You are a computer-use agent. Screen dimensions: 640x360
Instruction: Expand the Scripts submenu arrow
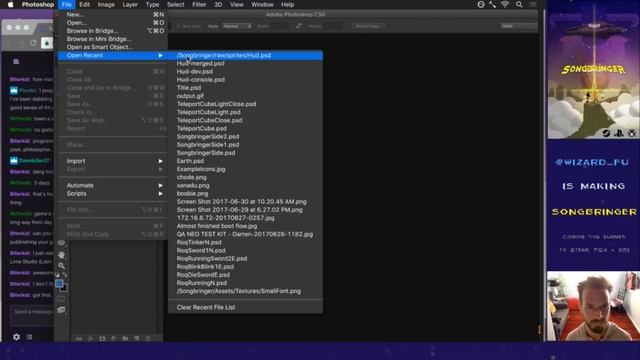pos(160,193)
